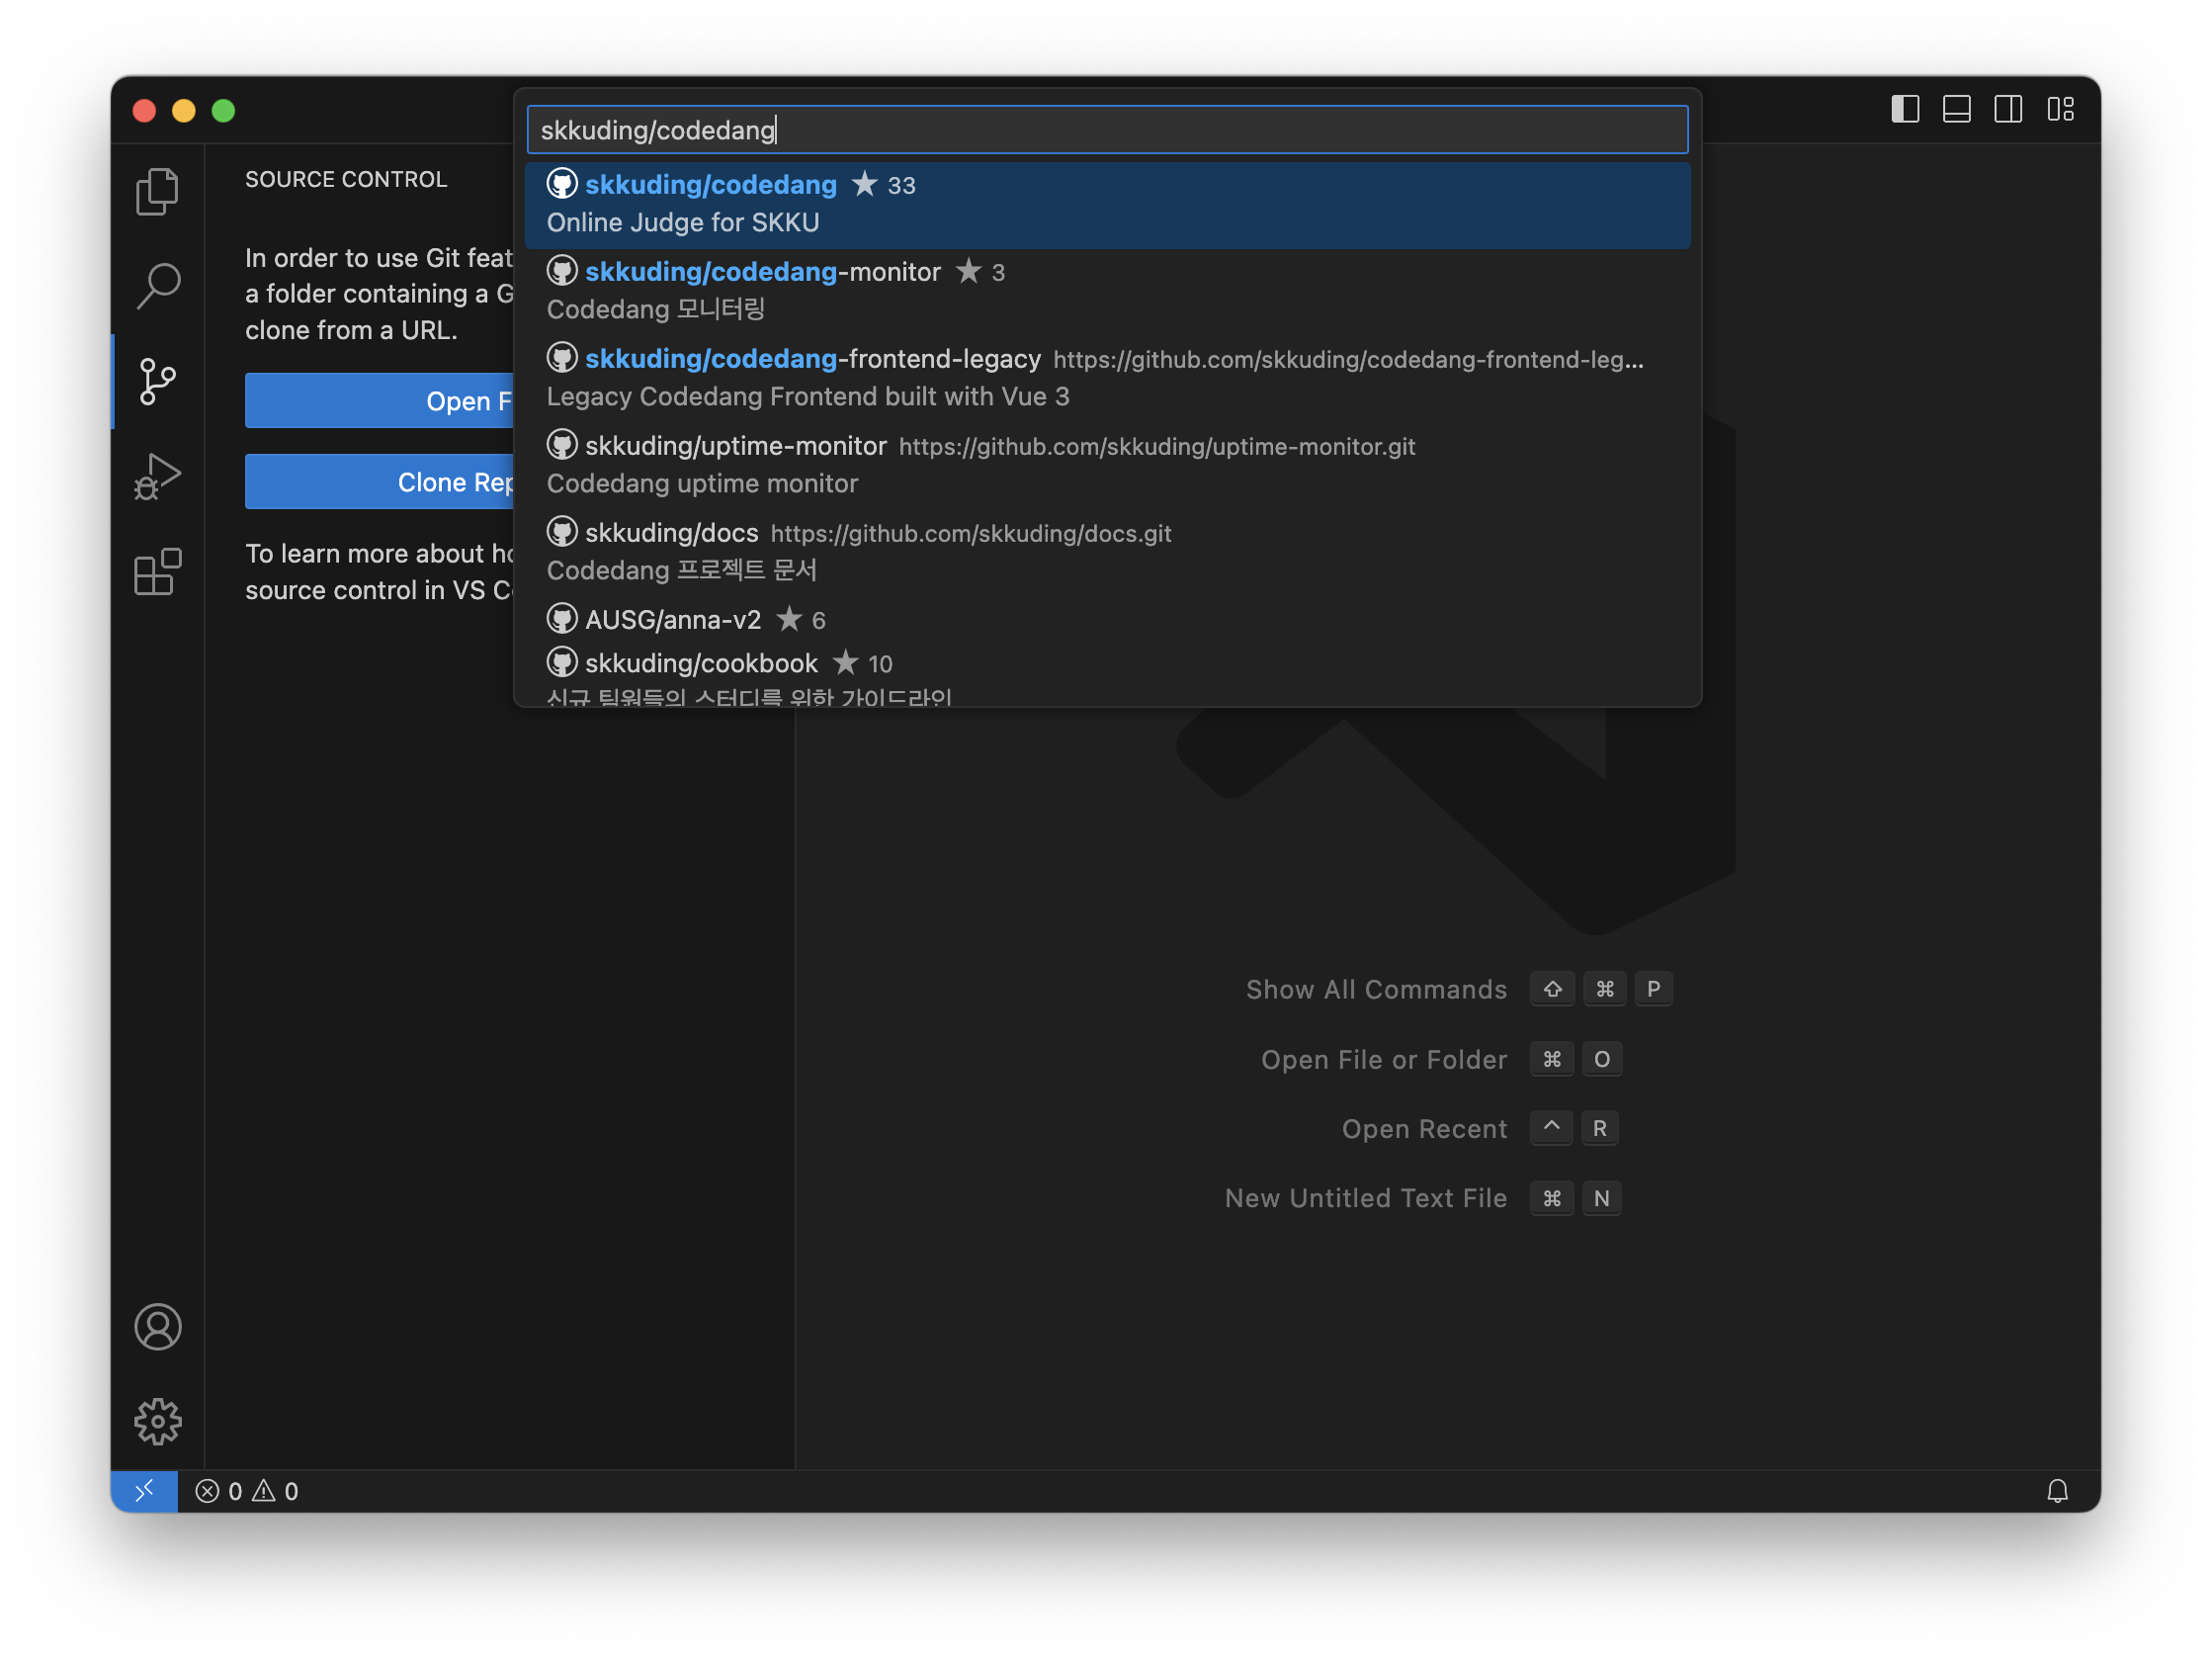Select skkuding/uptime-monitor repository entry
2212x1659 pixels.
[x=1107, y=465]
